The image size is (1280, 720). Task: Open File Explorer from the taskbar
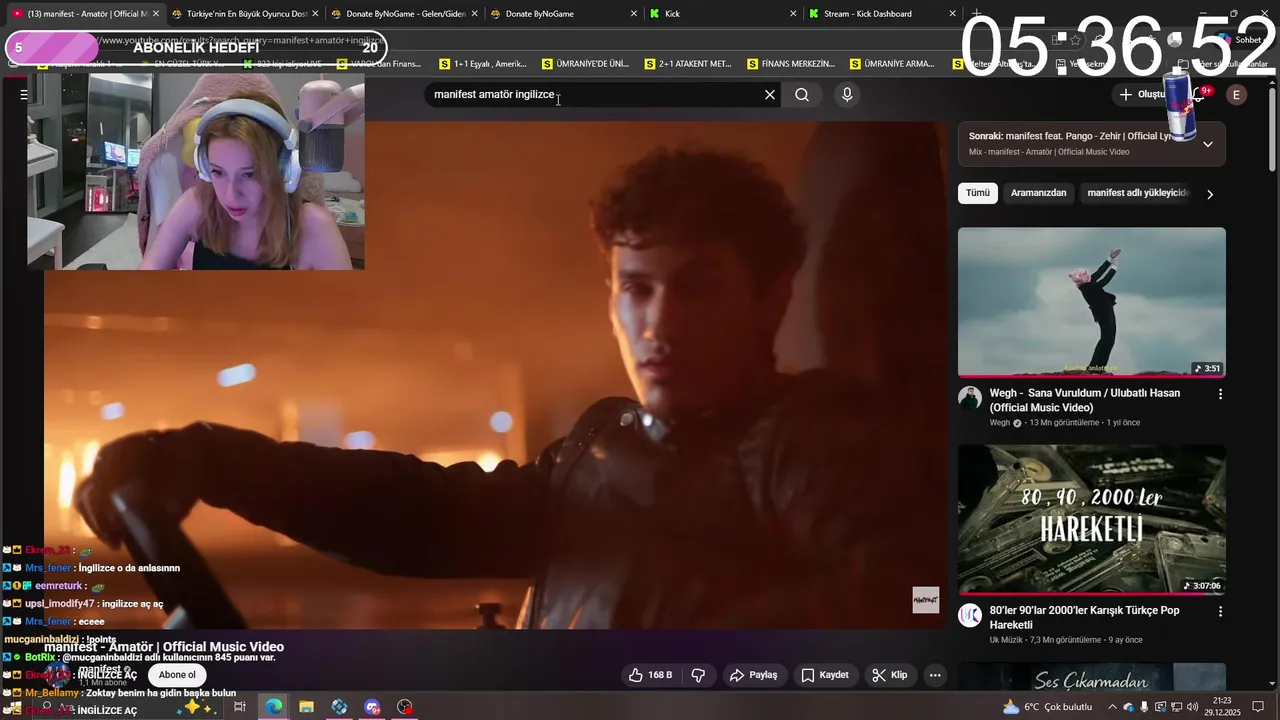(x=306, y=707)
